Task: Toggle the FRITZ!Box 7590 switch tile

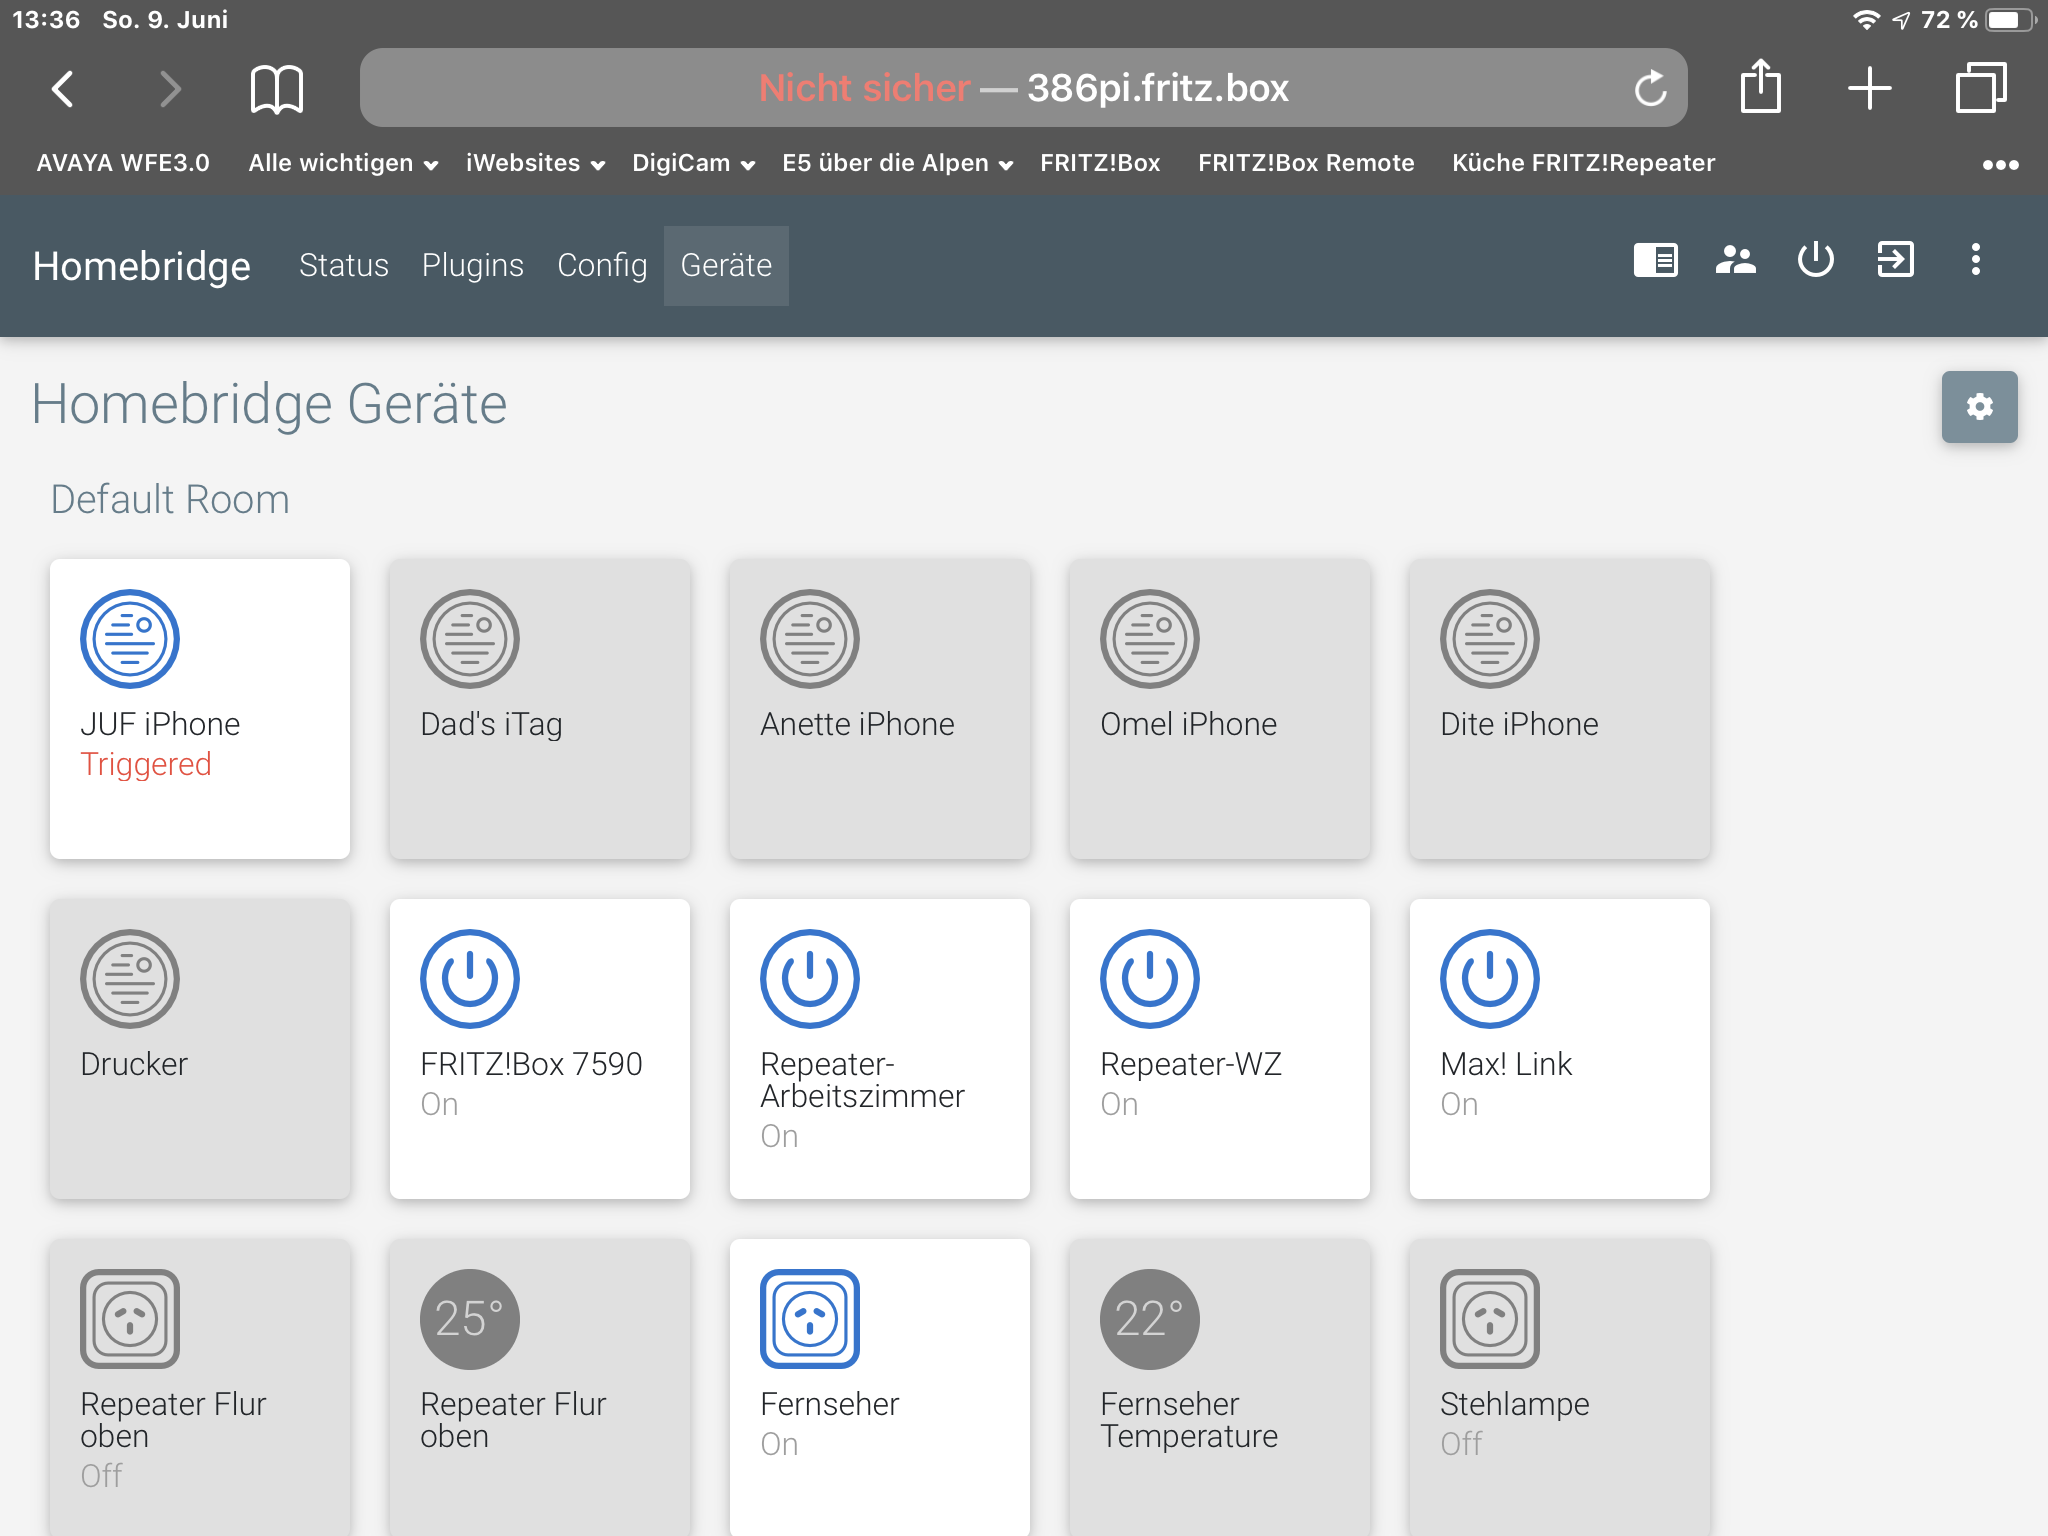Action: click(x=539, y=1048)
